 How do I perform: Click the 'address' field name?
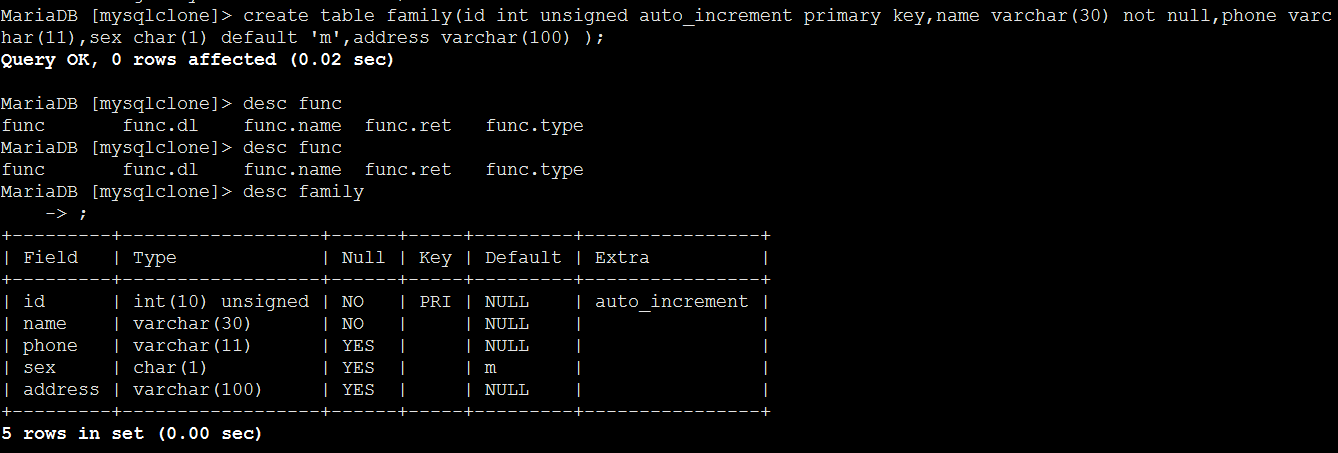pyautogui.click(x=61, y=390)
